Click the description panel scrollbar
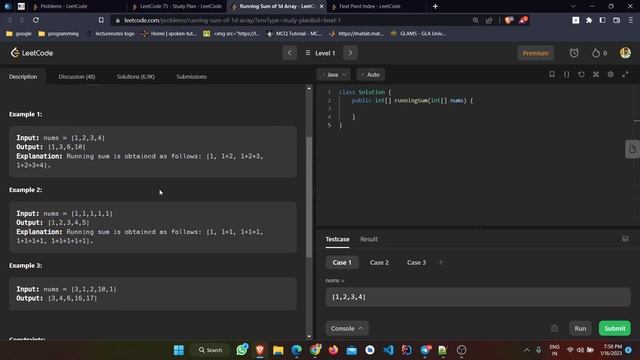This screenshot has height=360, width=640. (309, 197)
